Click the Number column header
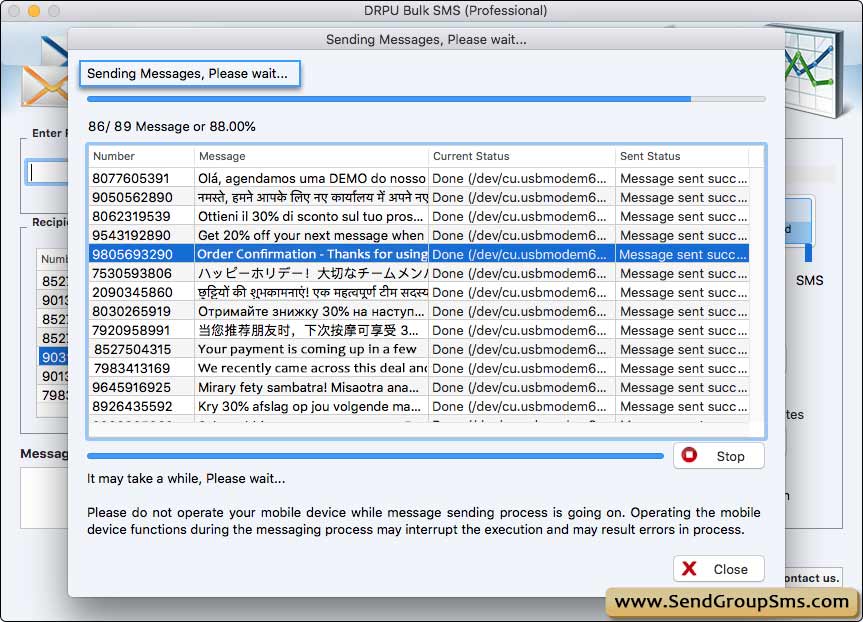The height and width of the screenshot is (622, 863). (x=141, y=156)
